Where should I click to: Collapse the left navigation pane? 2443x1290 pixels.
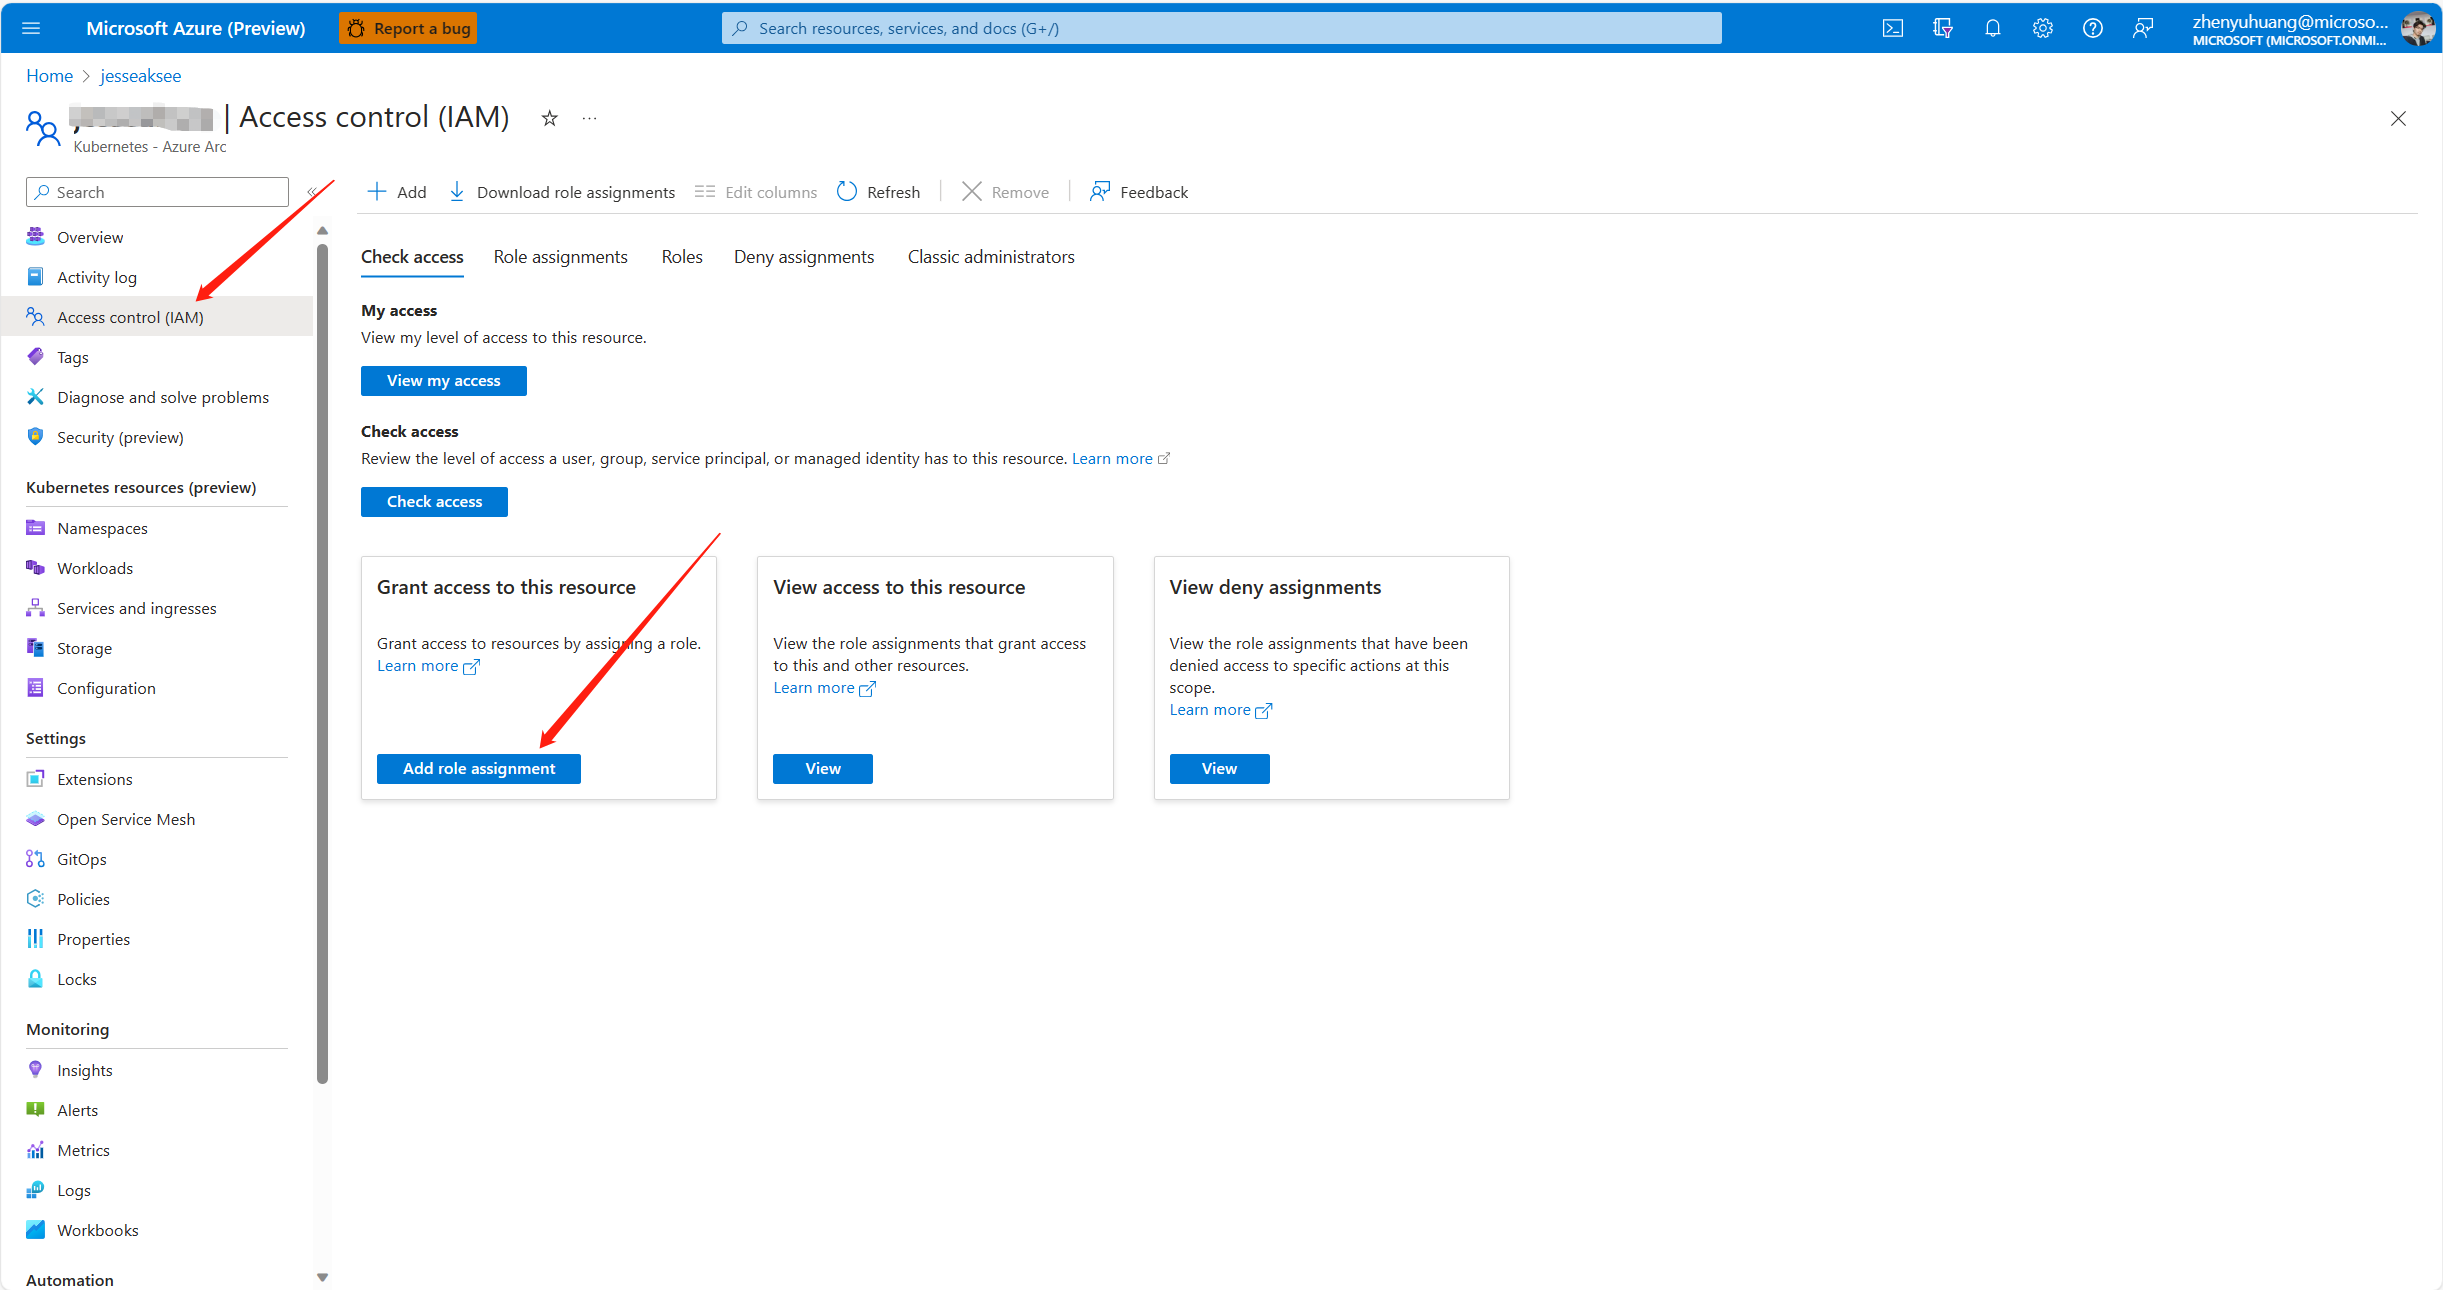point(312,192)
